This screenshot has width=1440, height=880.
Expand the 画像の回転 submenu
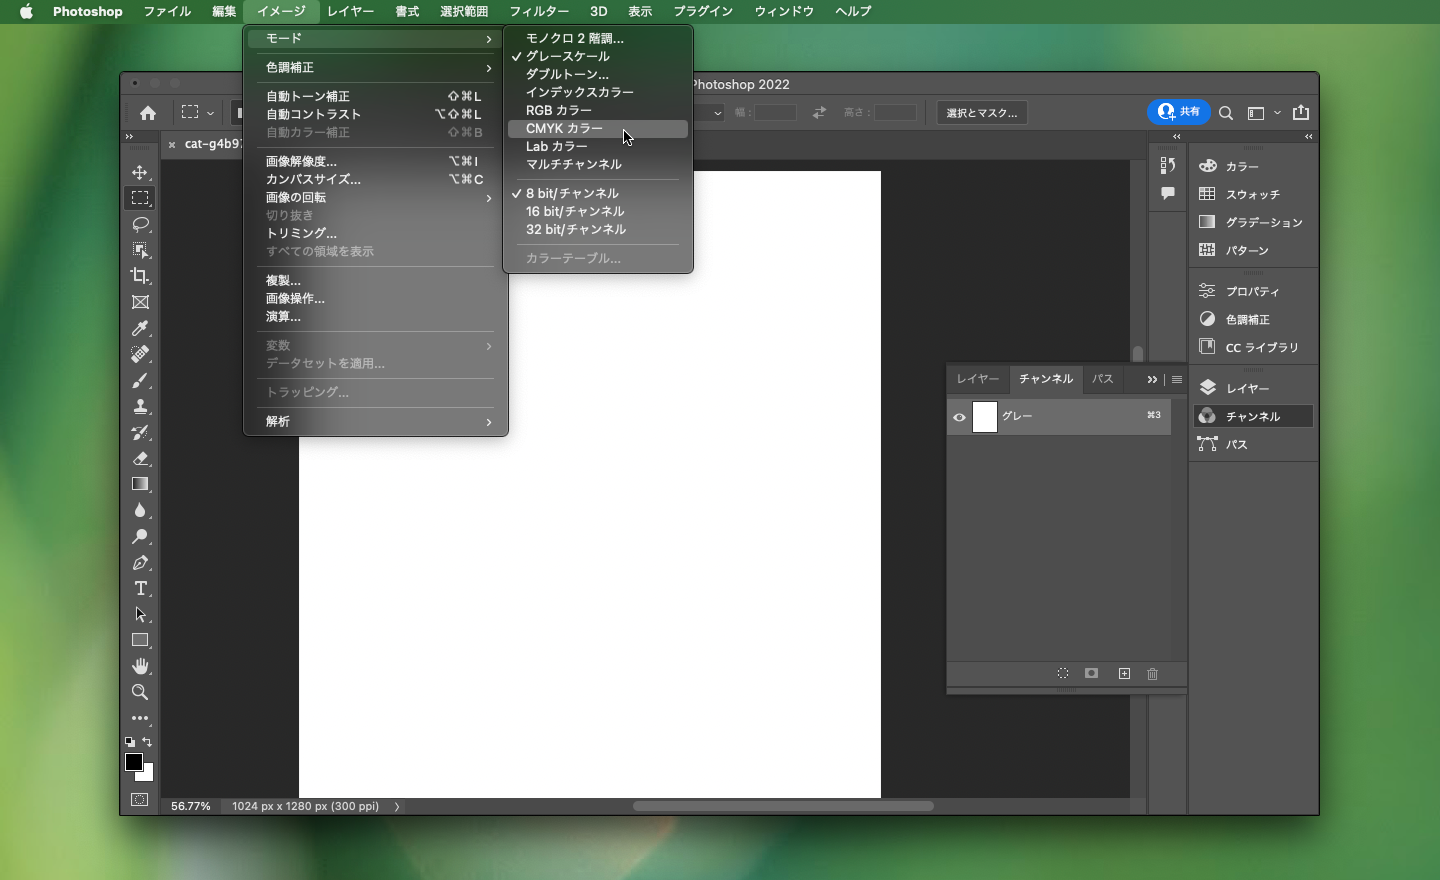[x=376, y=197]
